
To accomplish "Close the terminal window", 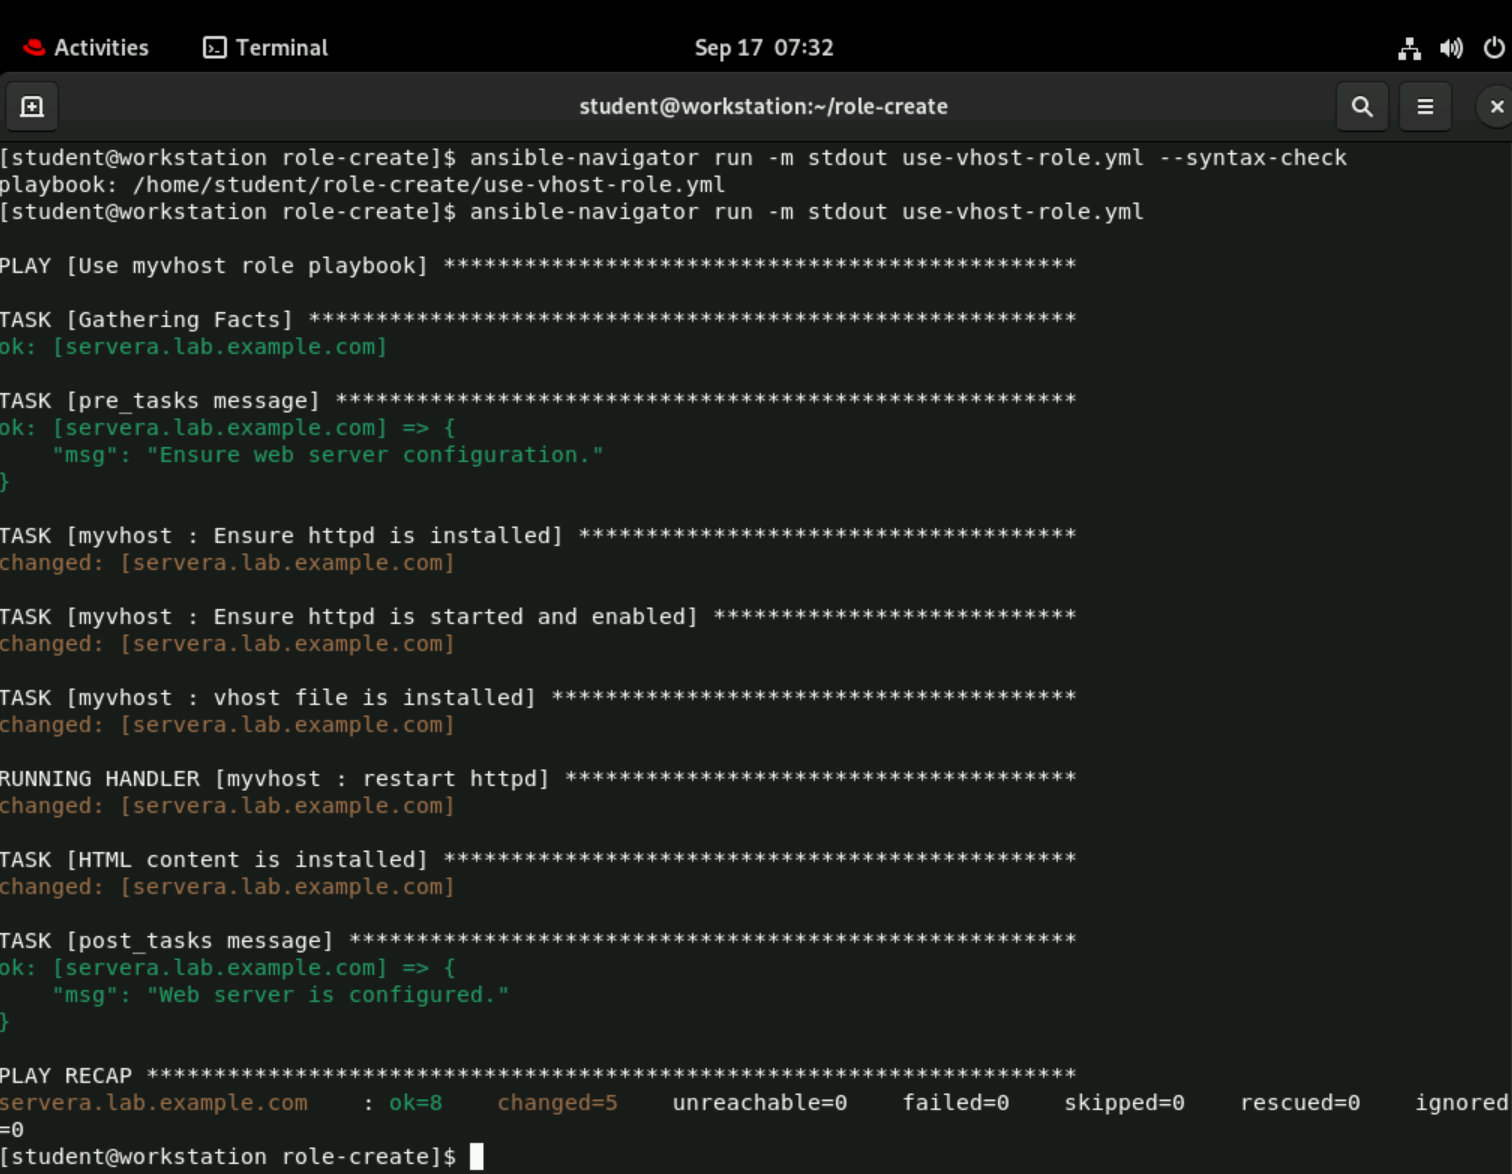I will (x=1494, y=106).
